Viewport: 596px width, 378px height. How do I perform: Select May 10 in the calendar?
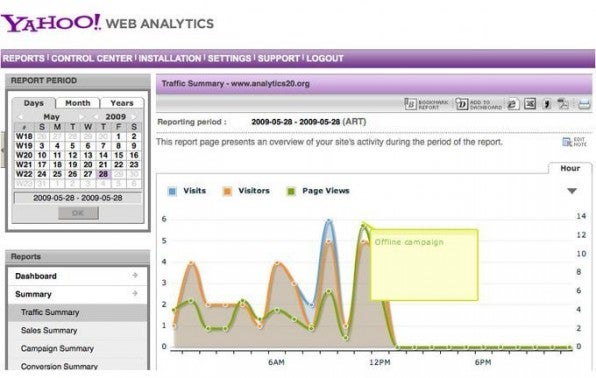(x=42, y=155)
